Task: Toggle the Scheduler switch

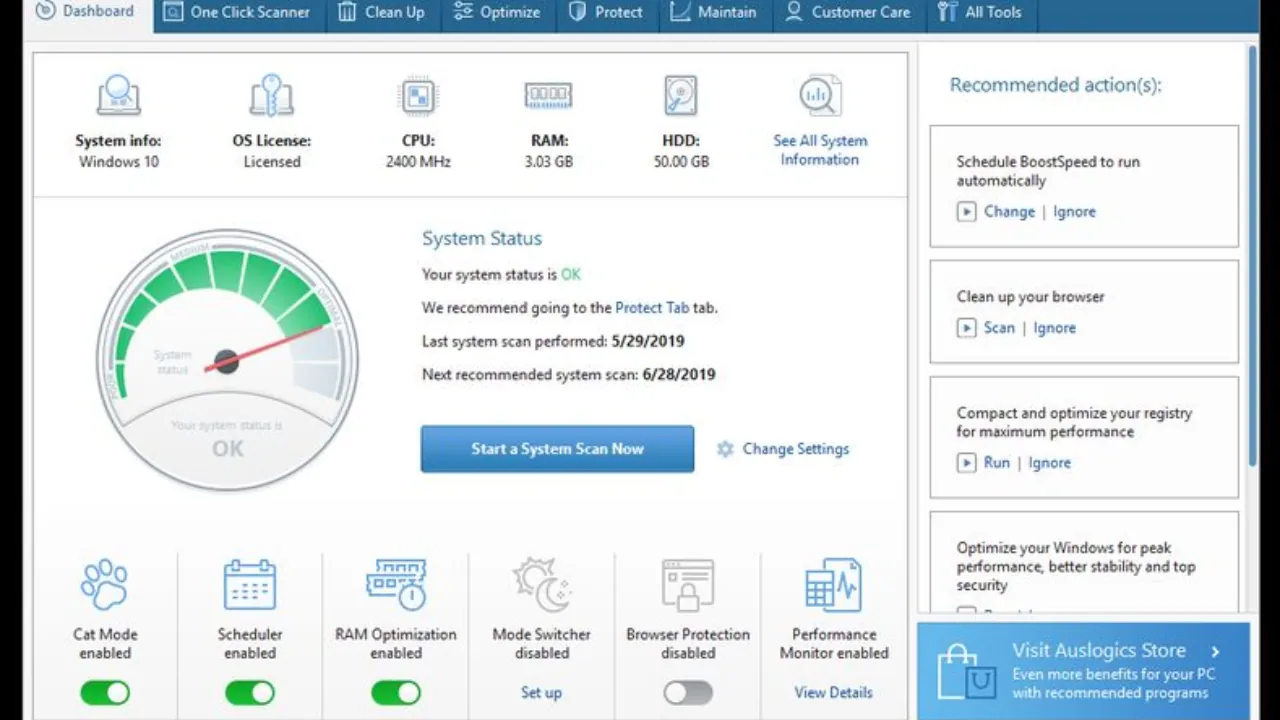Action: [x=250, y=692]
